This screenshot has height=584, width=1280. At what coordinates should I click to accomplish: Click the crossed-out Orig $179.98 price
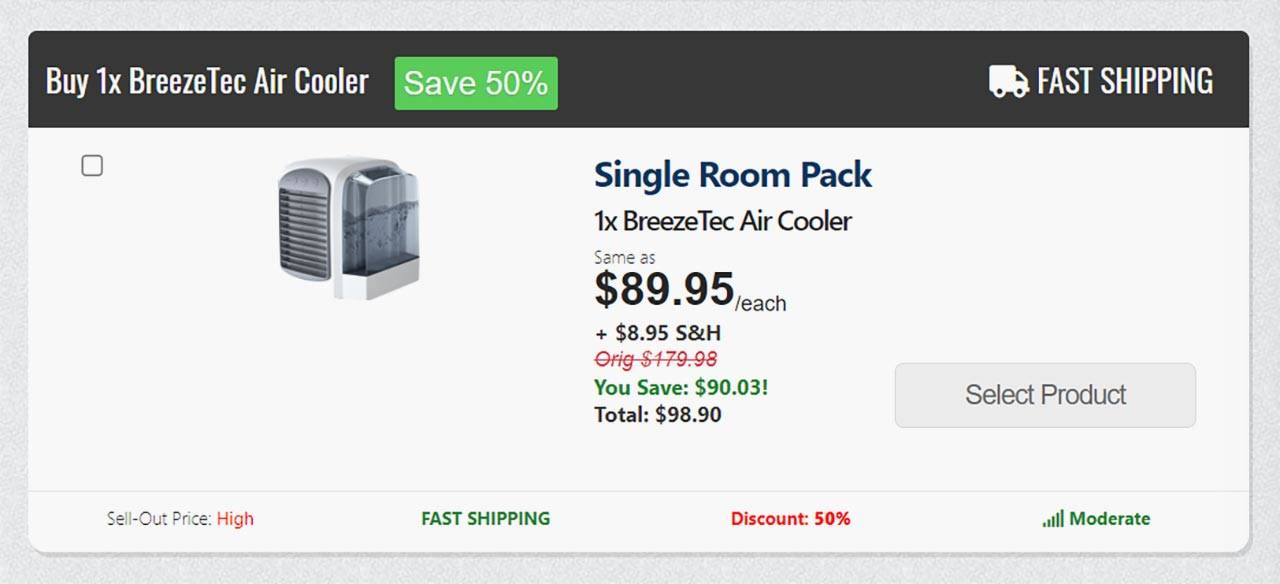click(655, 359)
